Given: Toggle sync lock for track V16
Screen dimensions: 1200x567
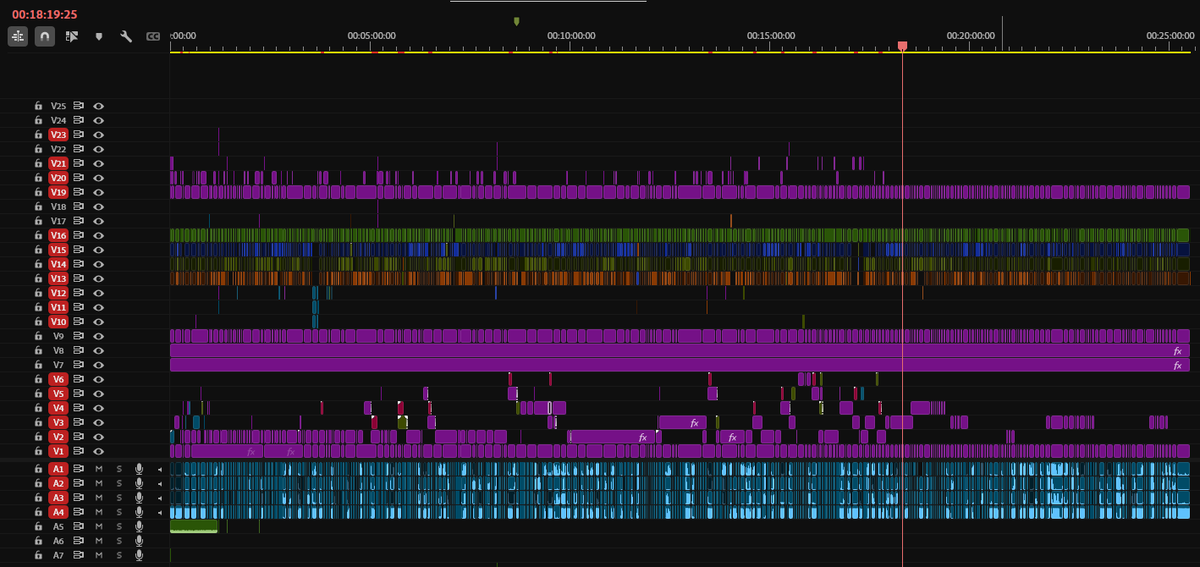Looking at the screenshot, I should pos(79,235).
